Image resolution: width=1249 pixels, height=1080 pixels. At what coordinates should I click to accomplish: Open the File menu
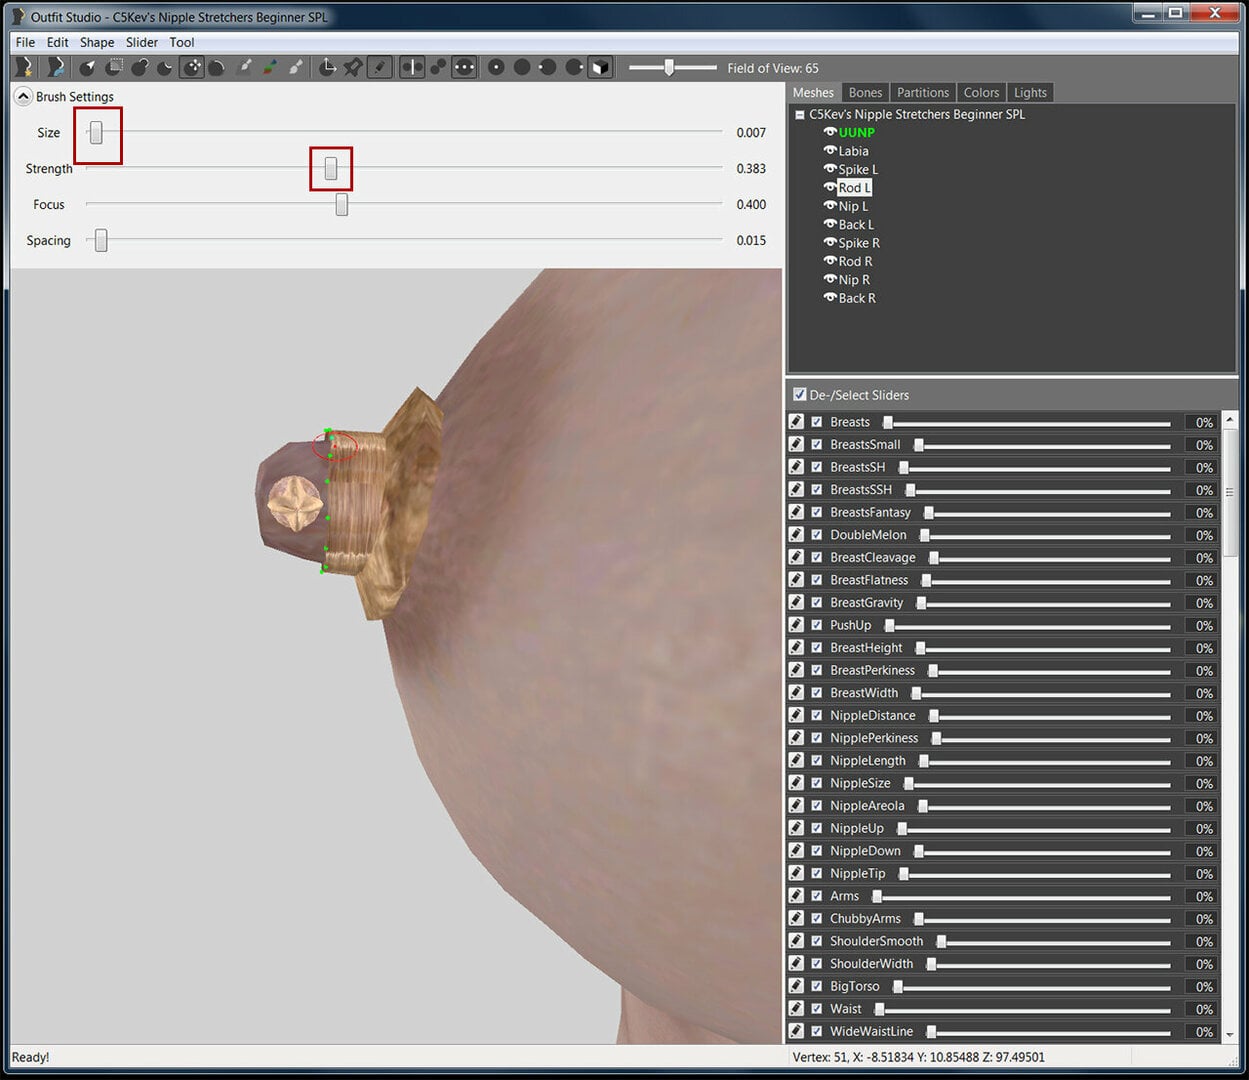click(25, 42)
